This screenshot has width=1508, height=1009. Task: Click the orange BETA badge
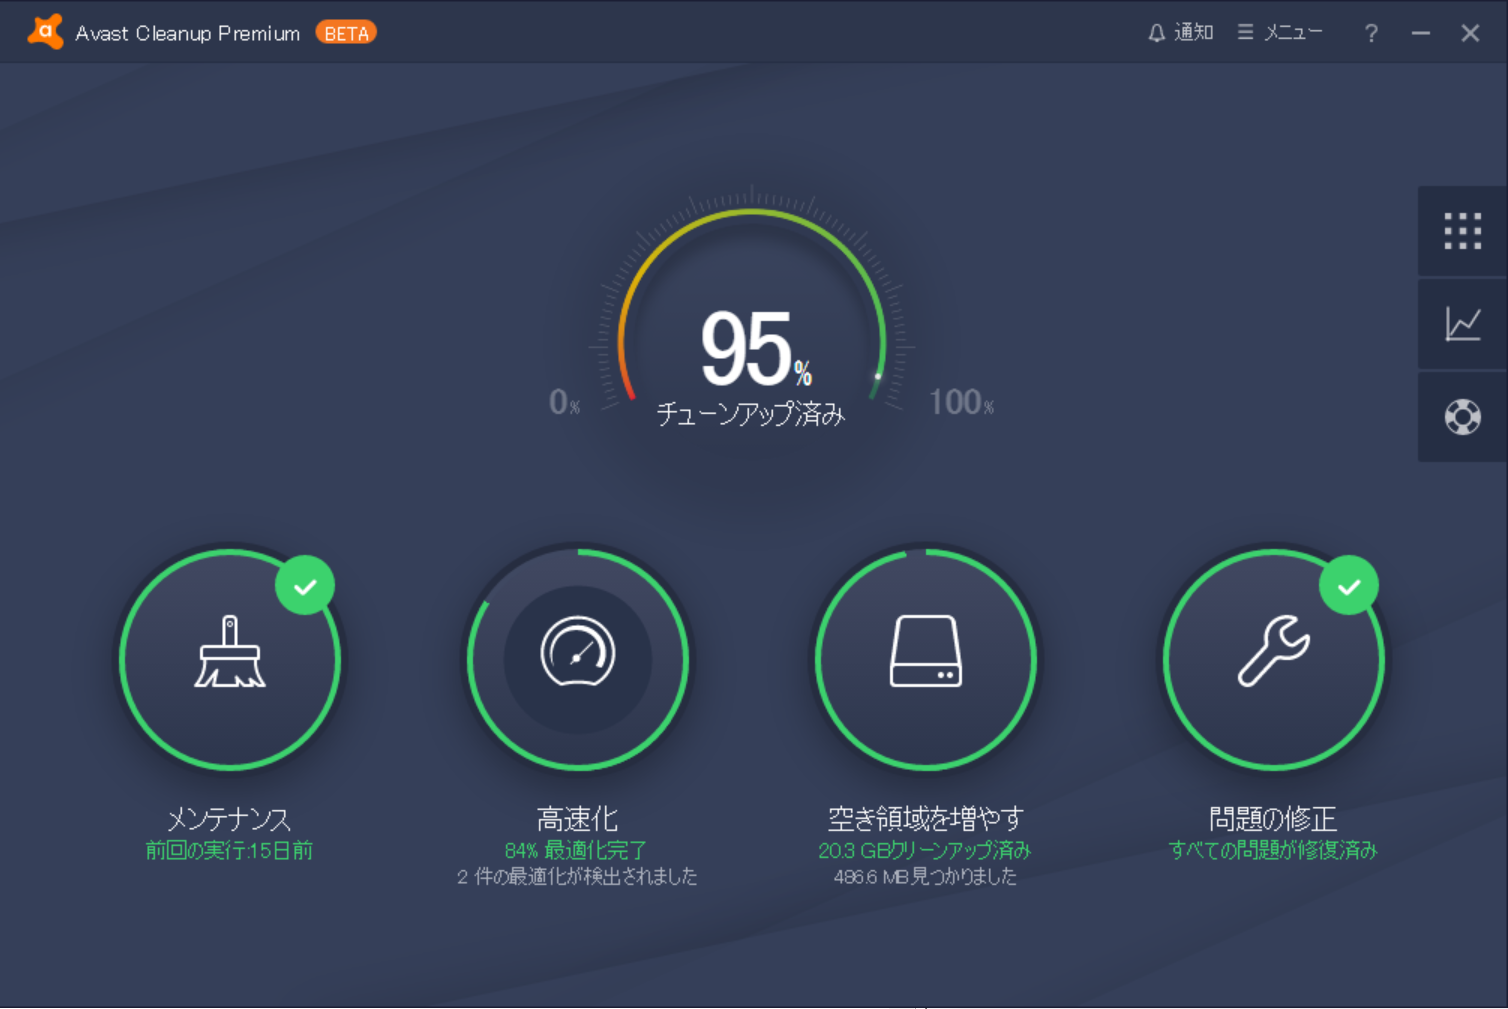(346, 32)
